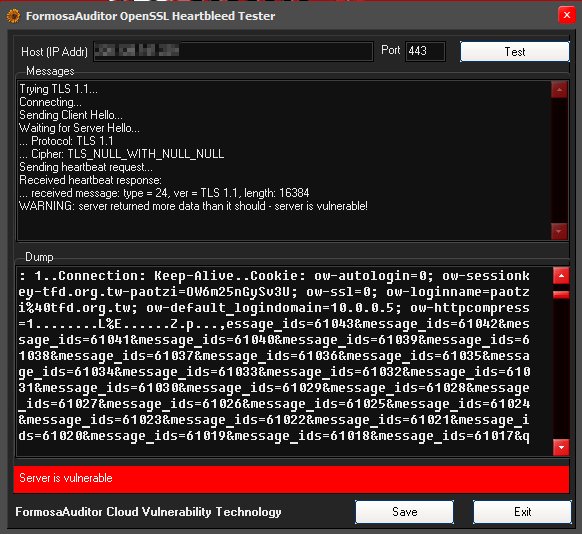Select the 'Trying TLS 1.1...' message line
582x534 pixels.
click(59, 89)
